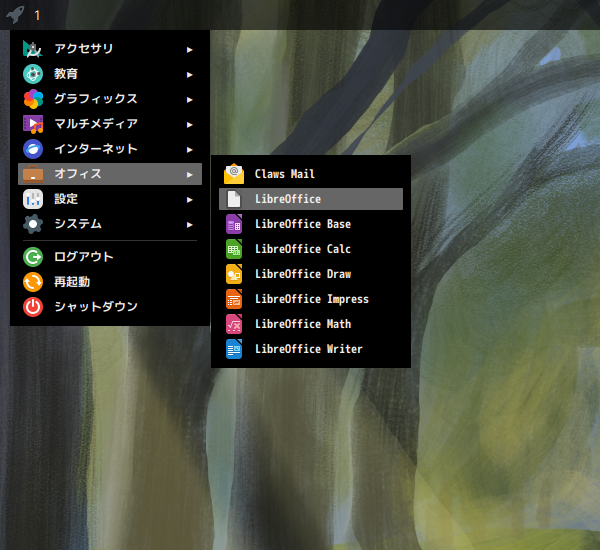Launch LibreOffice Base

tap(311, 224)
